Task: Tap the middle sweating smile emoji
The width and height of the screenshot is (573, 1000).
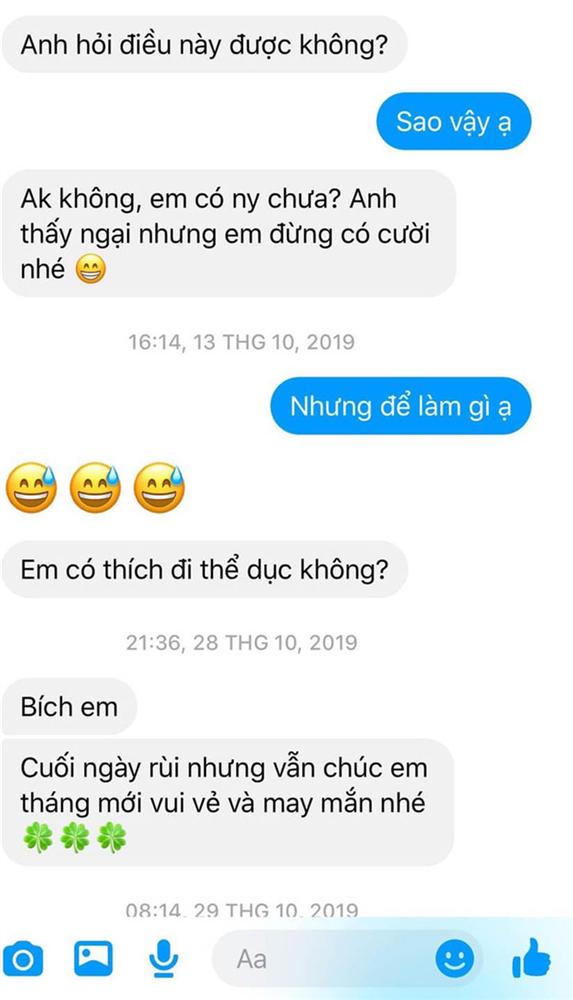Action: tap(95, 487)
